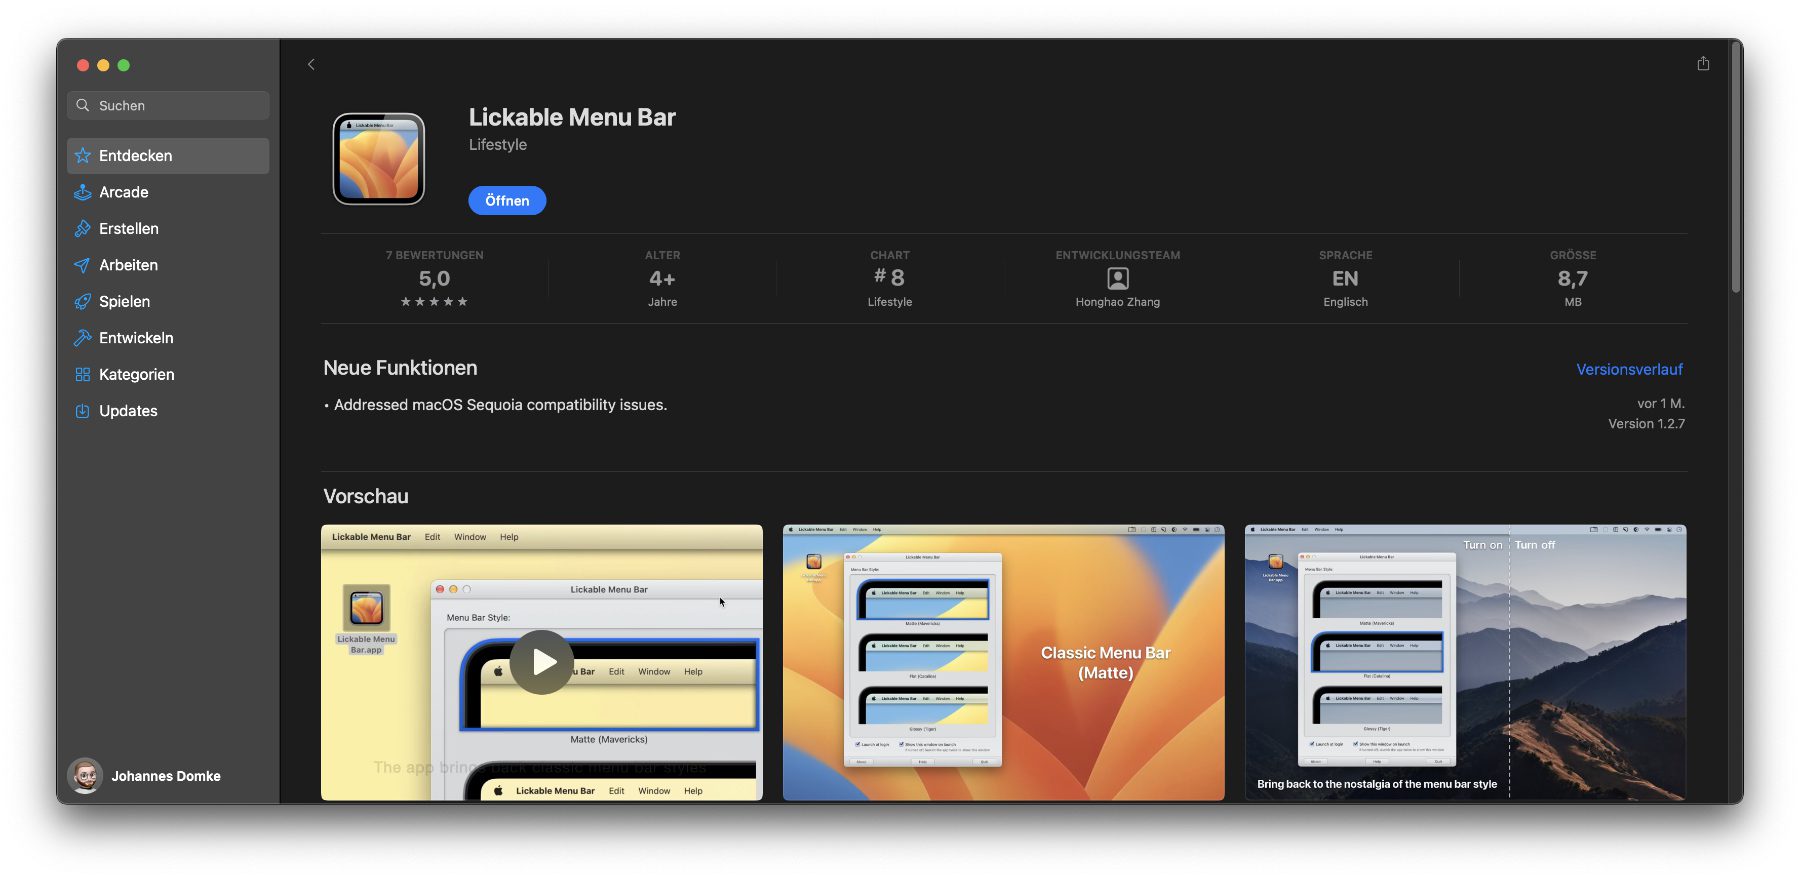Open the Classic Menu Bar (Matte) screenshot

(1003, 662)
